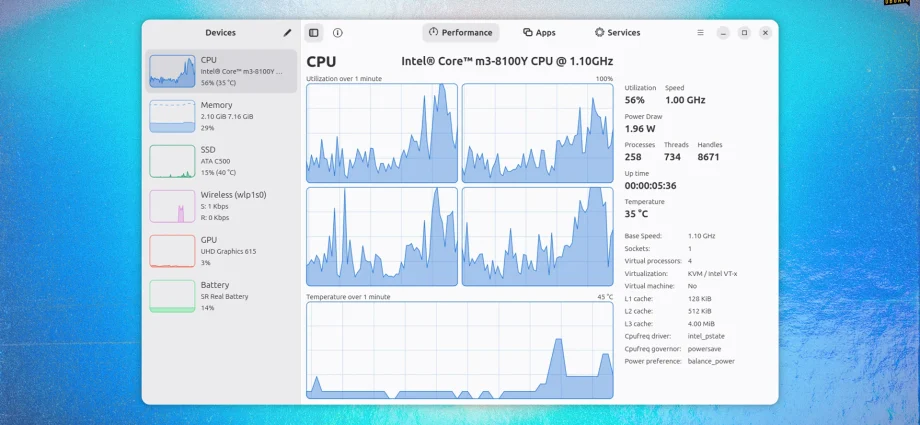The height and width of the screenshot is (425, 920).
Task: Click the GPU mini graph thumbnail
Action: 172,251
